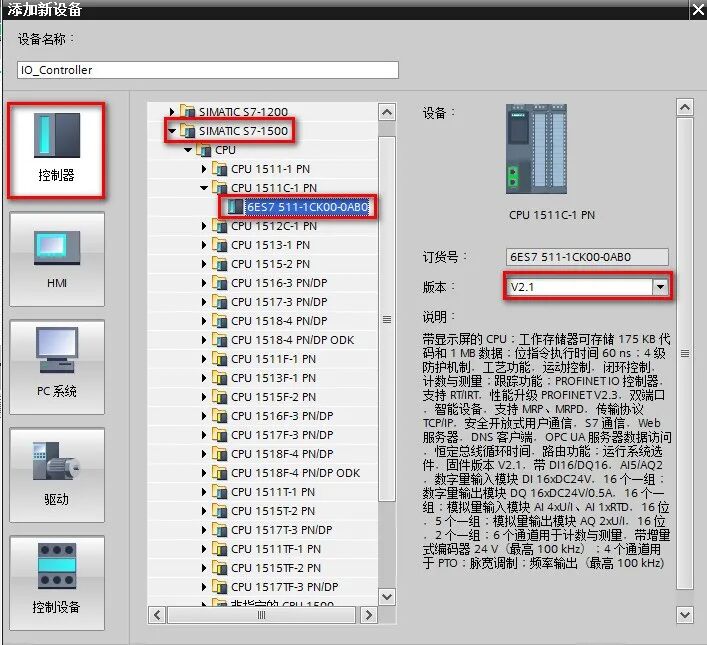
Task: Click the CPU 1517T-3 PN/DP folder icon
Action: 220,530
